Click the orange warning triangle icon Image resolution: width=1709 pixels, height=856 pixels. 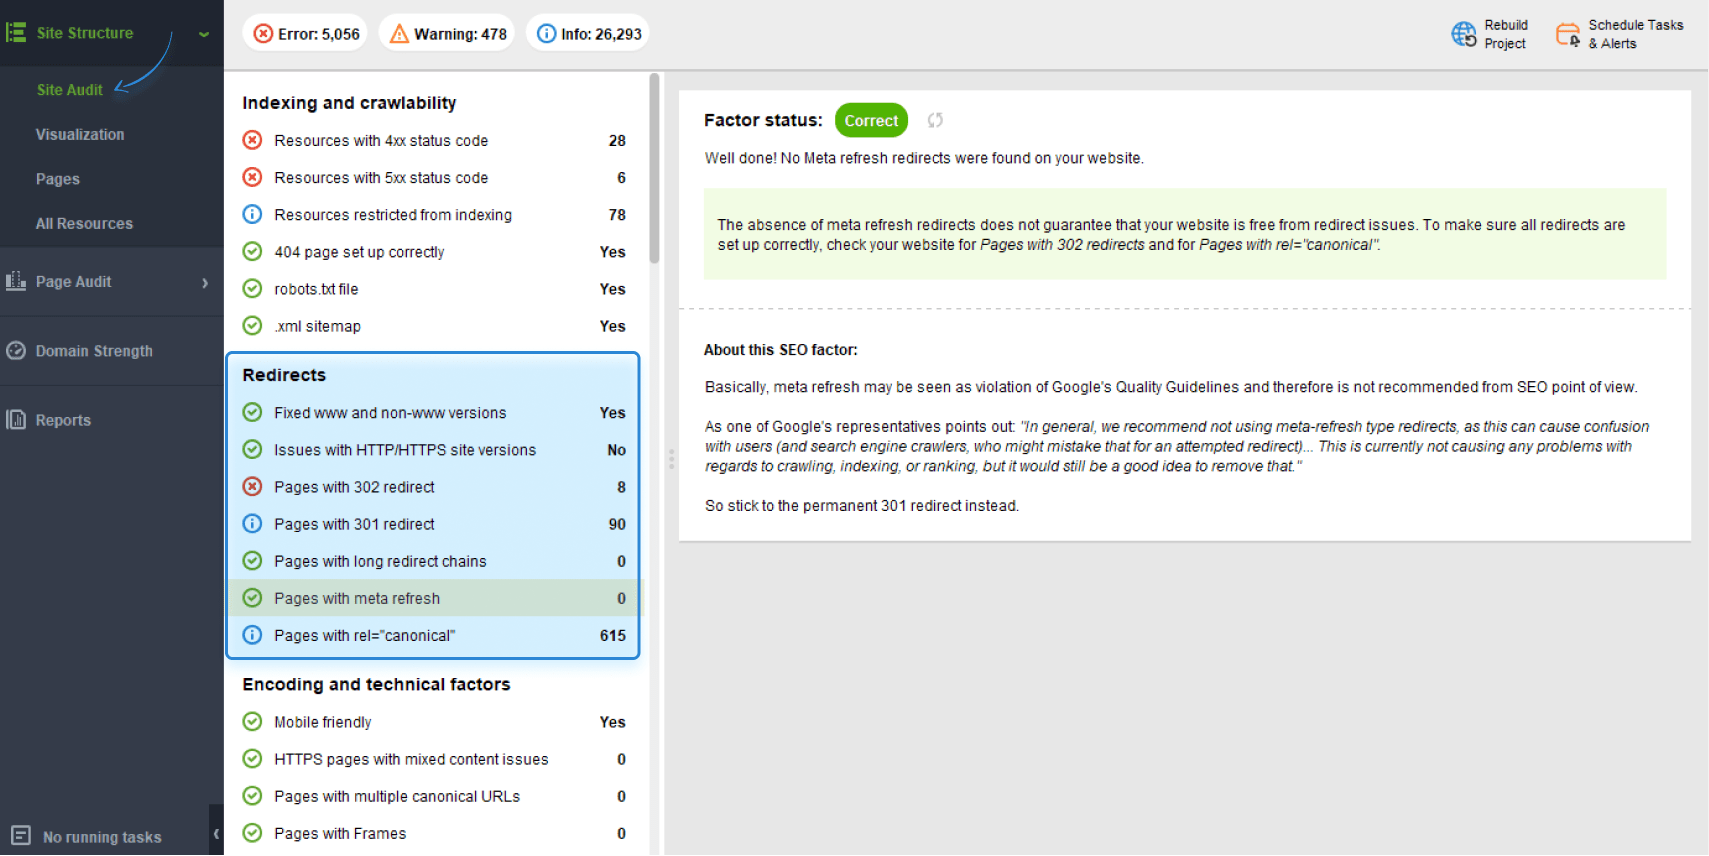[399, 34]
